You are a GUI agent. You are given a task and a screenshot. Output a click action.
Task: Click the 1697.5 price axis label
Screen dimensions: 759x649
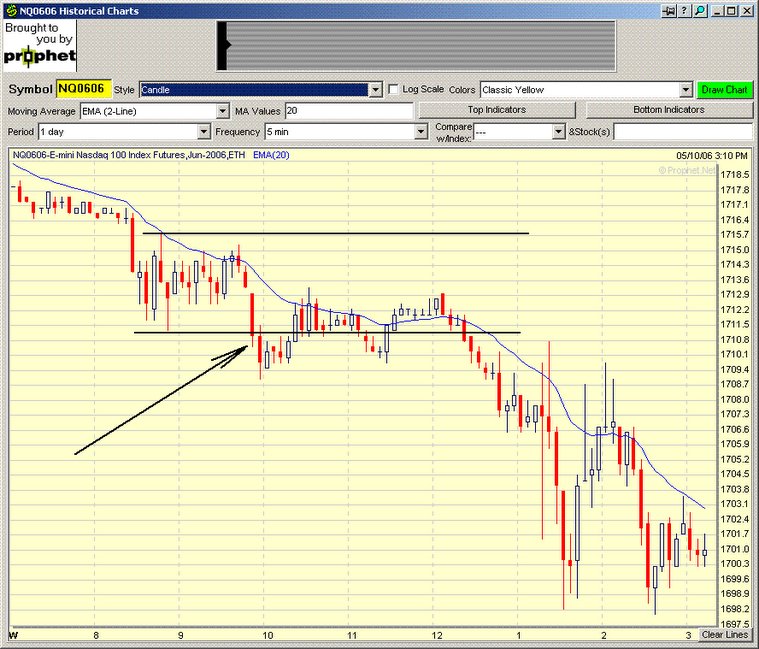735,624
